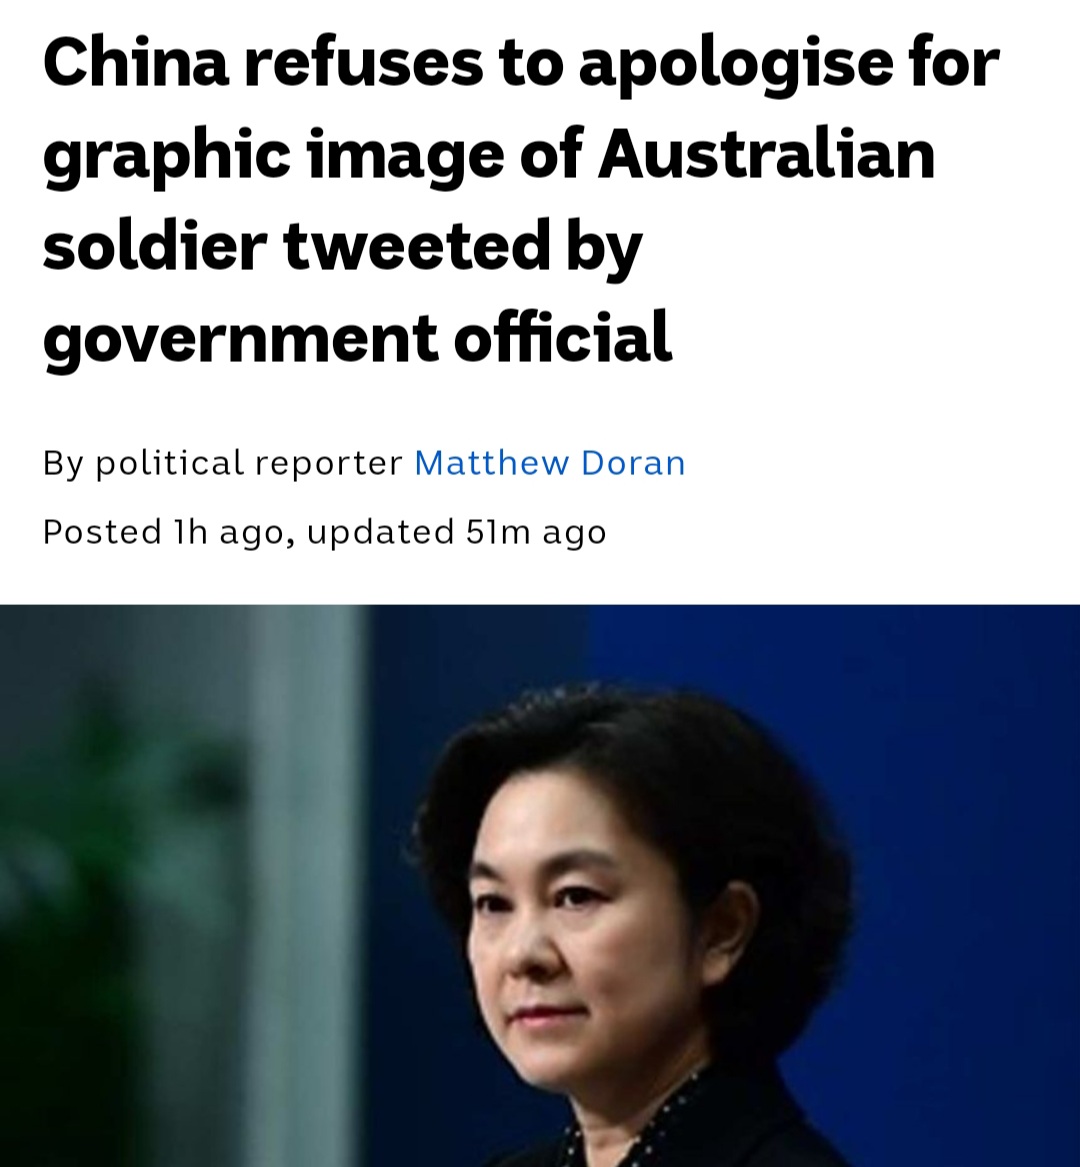Open Matthew Doran's author profile link

coord(549,463)
